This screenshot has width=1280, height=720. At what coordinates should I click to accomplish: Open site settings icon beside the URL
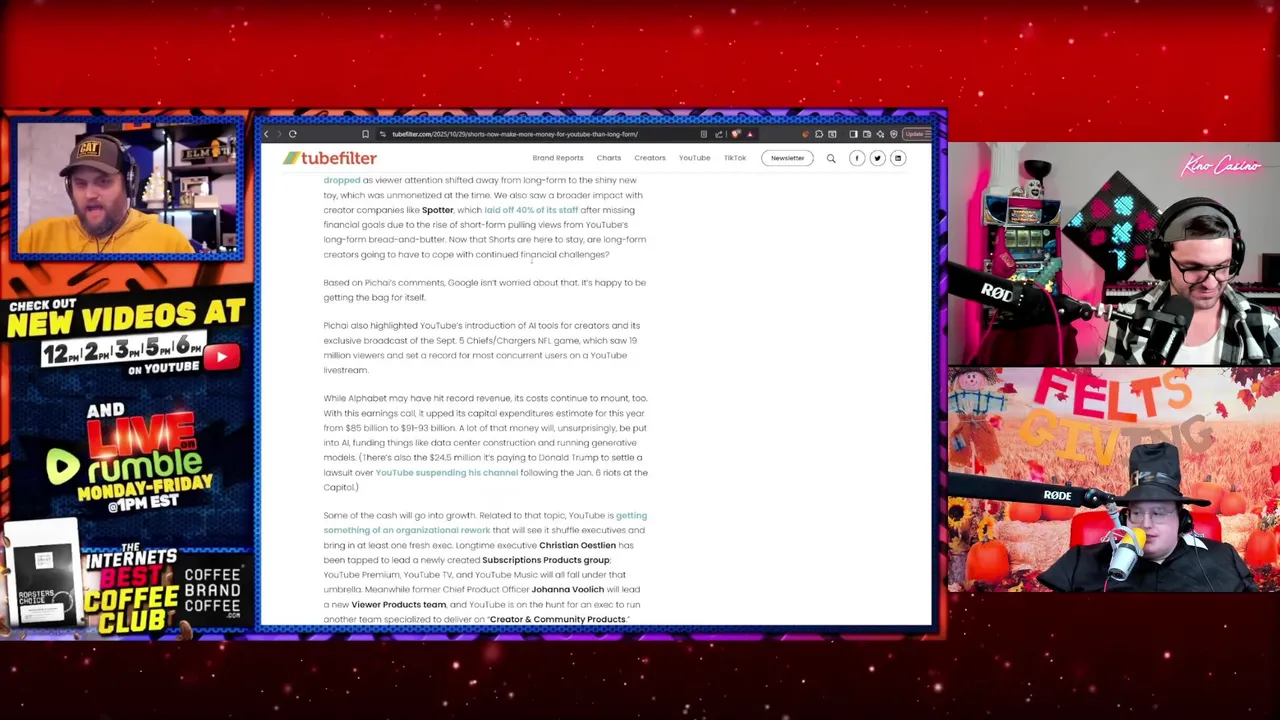tap(382, 134)
